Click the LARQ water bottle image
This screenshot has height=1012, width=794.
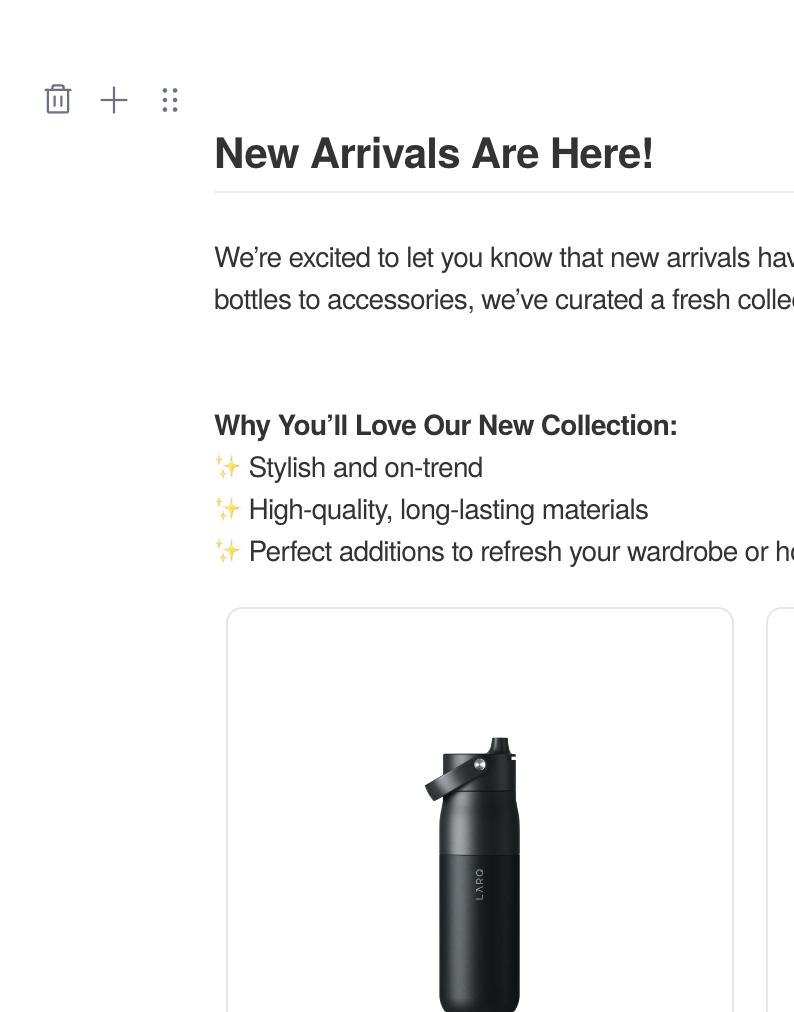pyautogui.click(x=480, y=880)
